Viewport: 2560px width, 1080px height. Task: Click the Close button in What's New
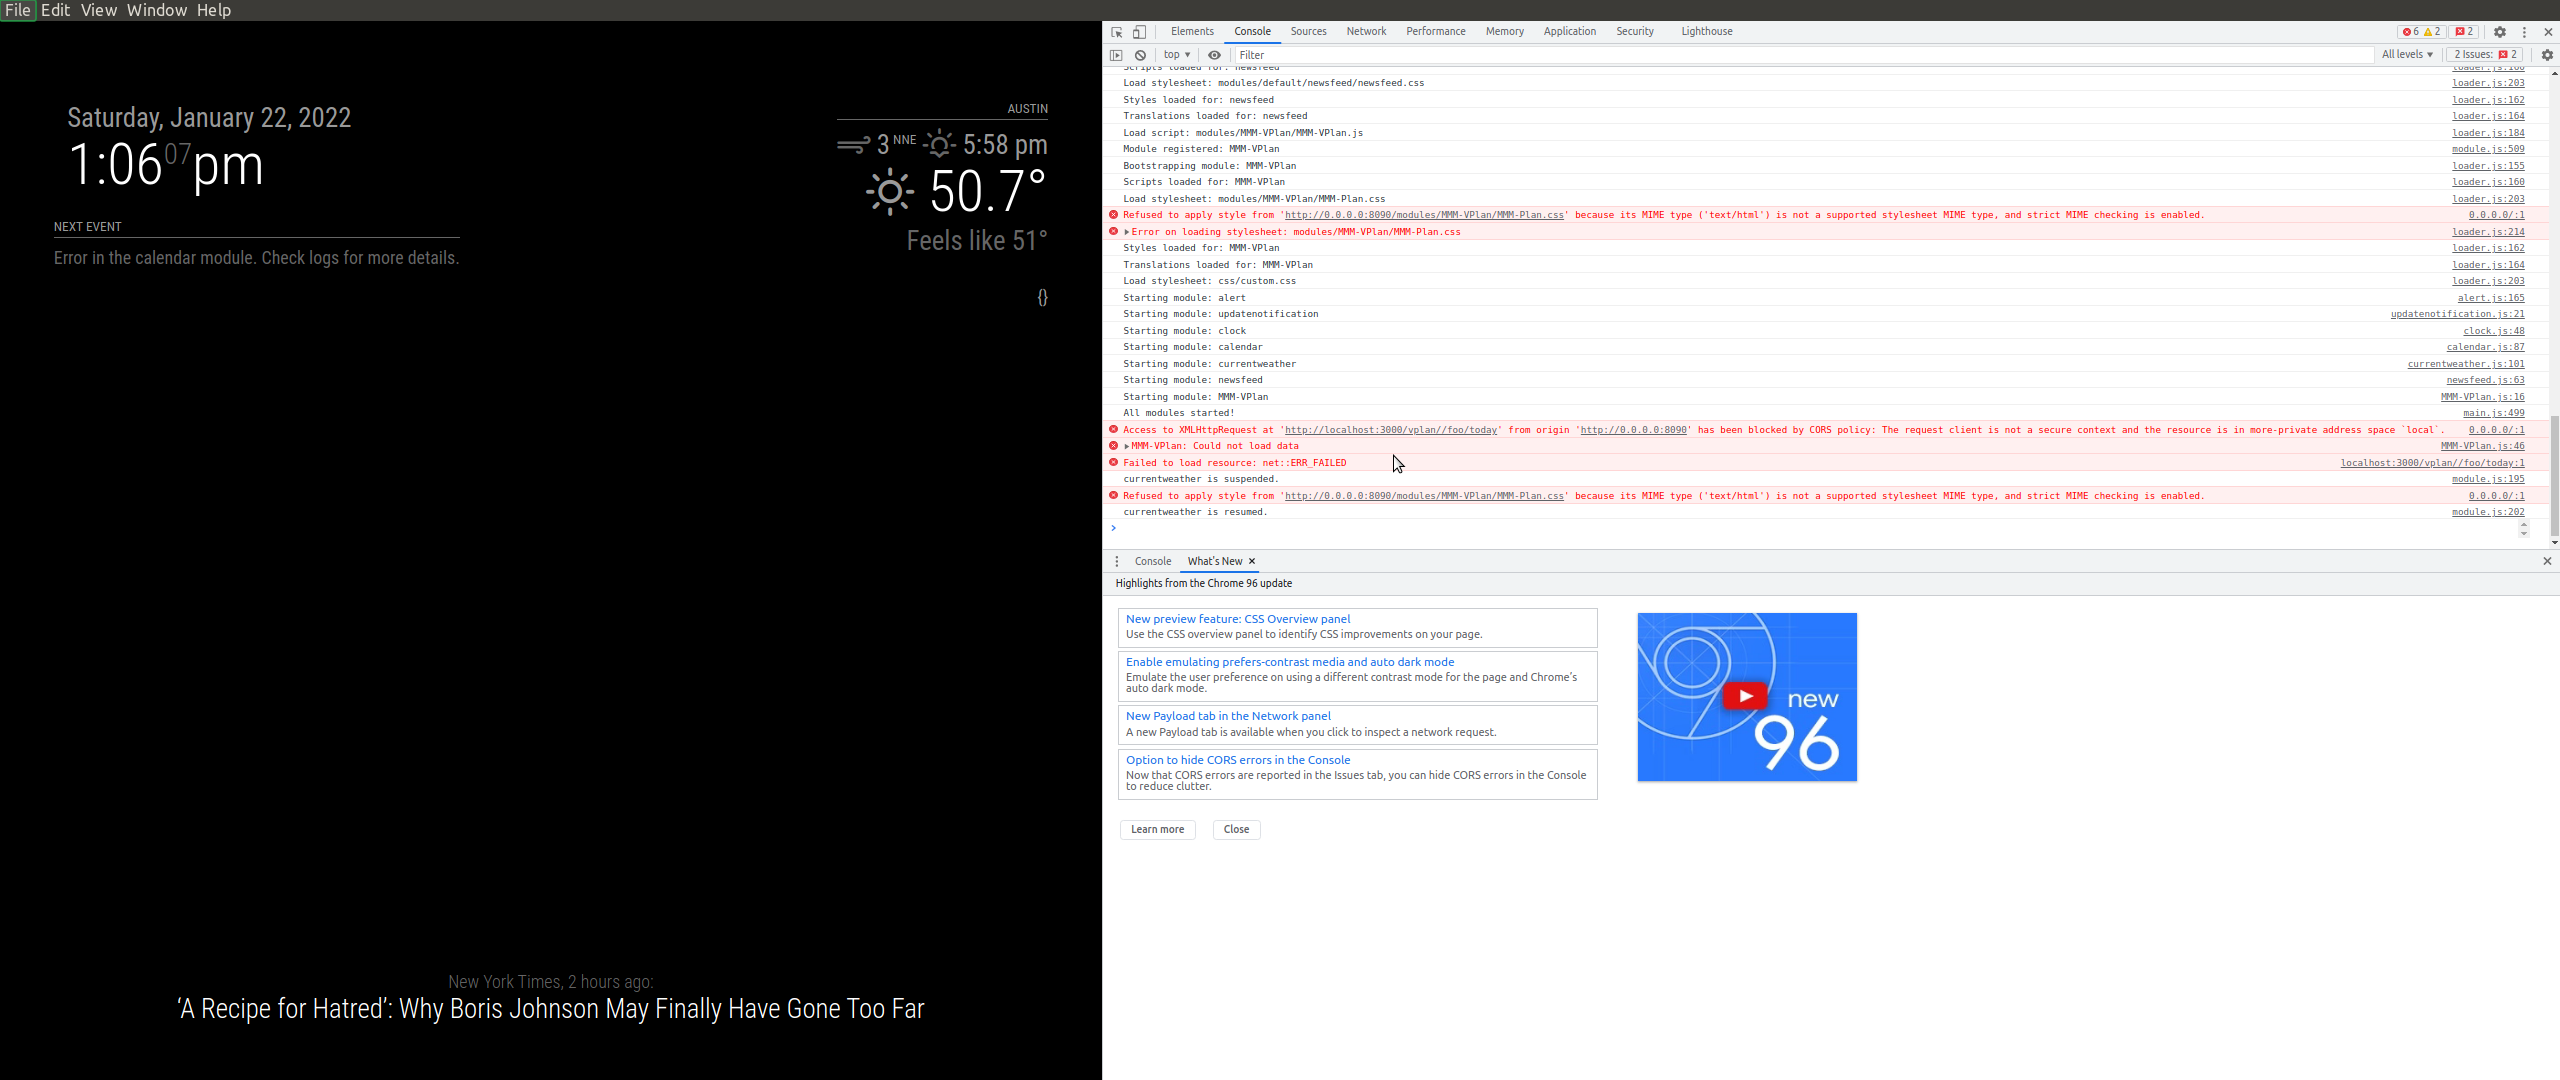1236,829
